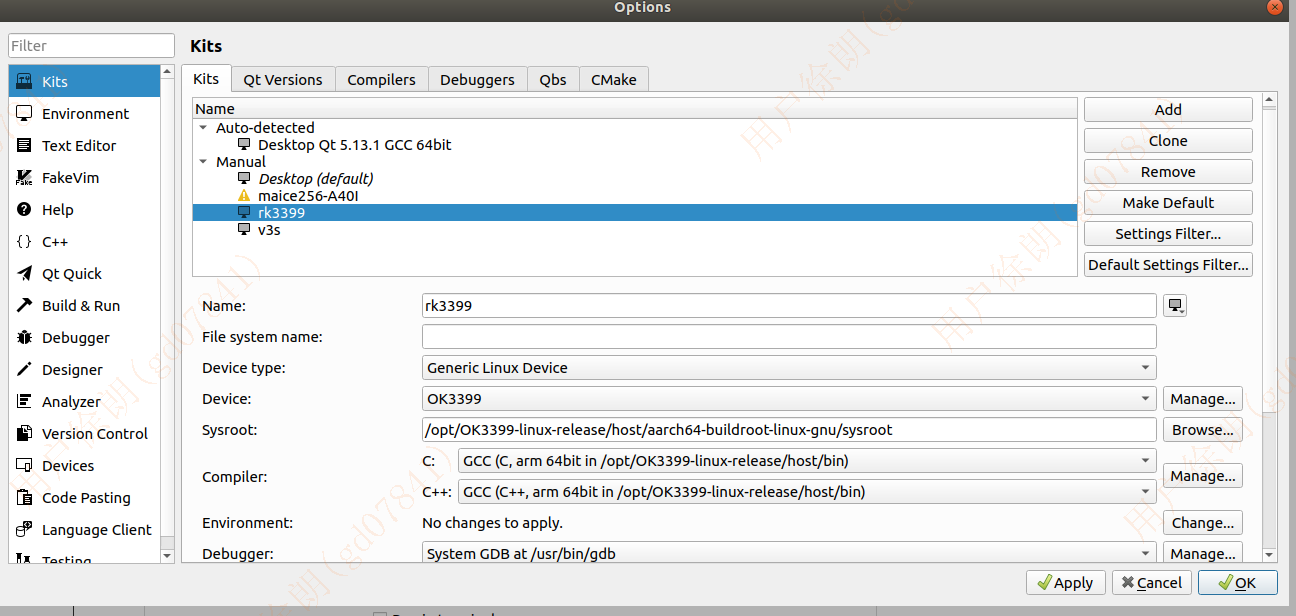Click the Cancel button
1296x616 pixels.
1152,583
